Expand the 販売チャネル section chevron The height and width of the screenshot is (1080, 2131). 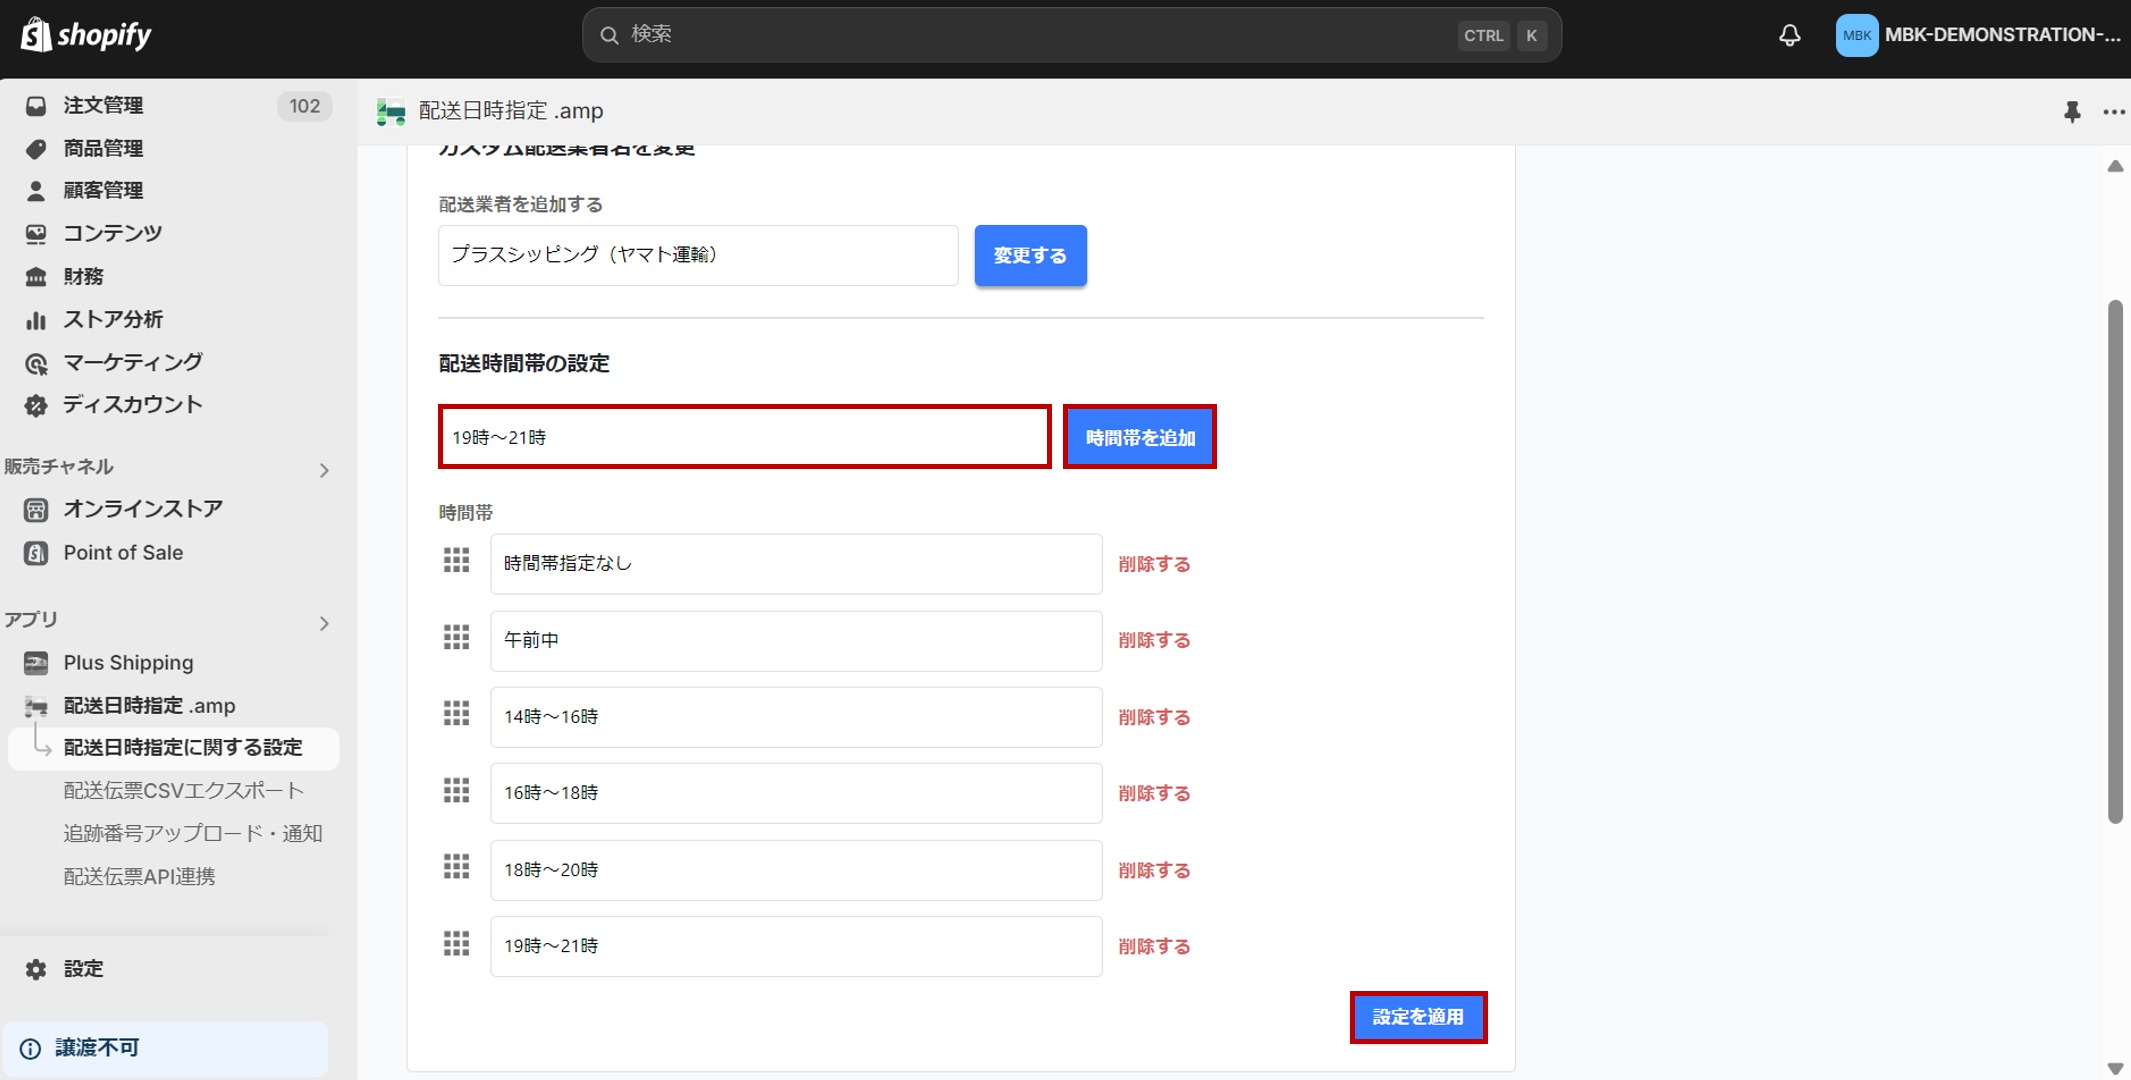(324, 470)
